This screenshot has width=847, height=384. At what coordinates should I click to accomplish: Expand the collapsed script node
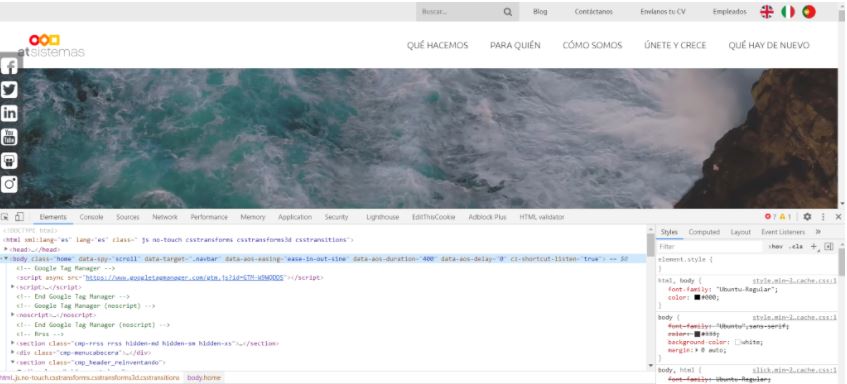point(13,287)
